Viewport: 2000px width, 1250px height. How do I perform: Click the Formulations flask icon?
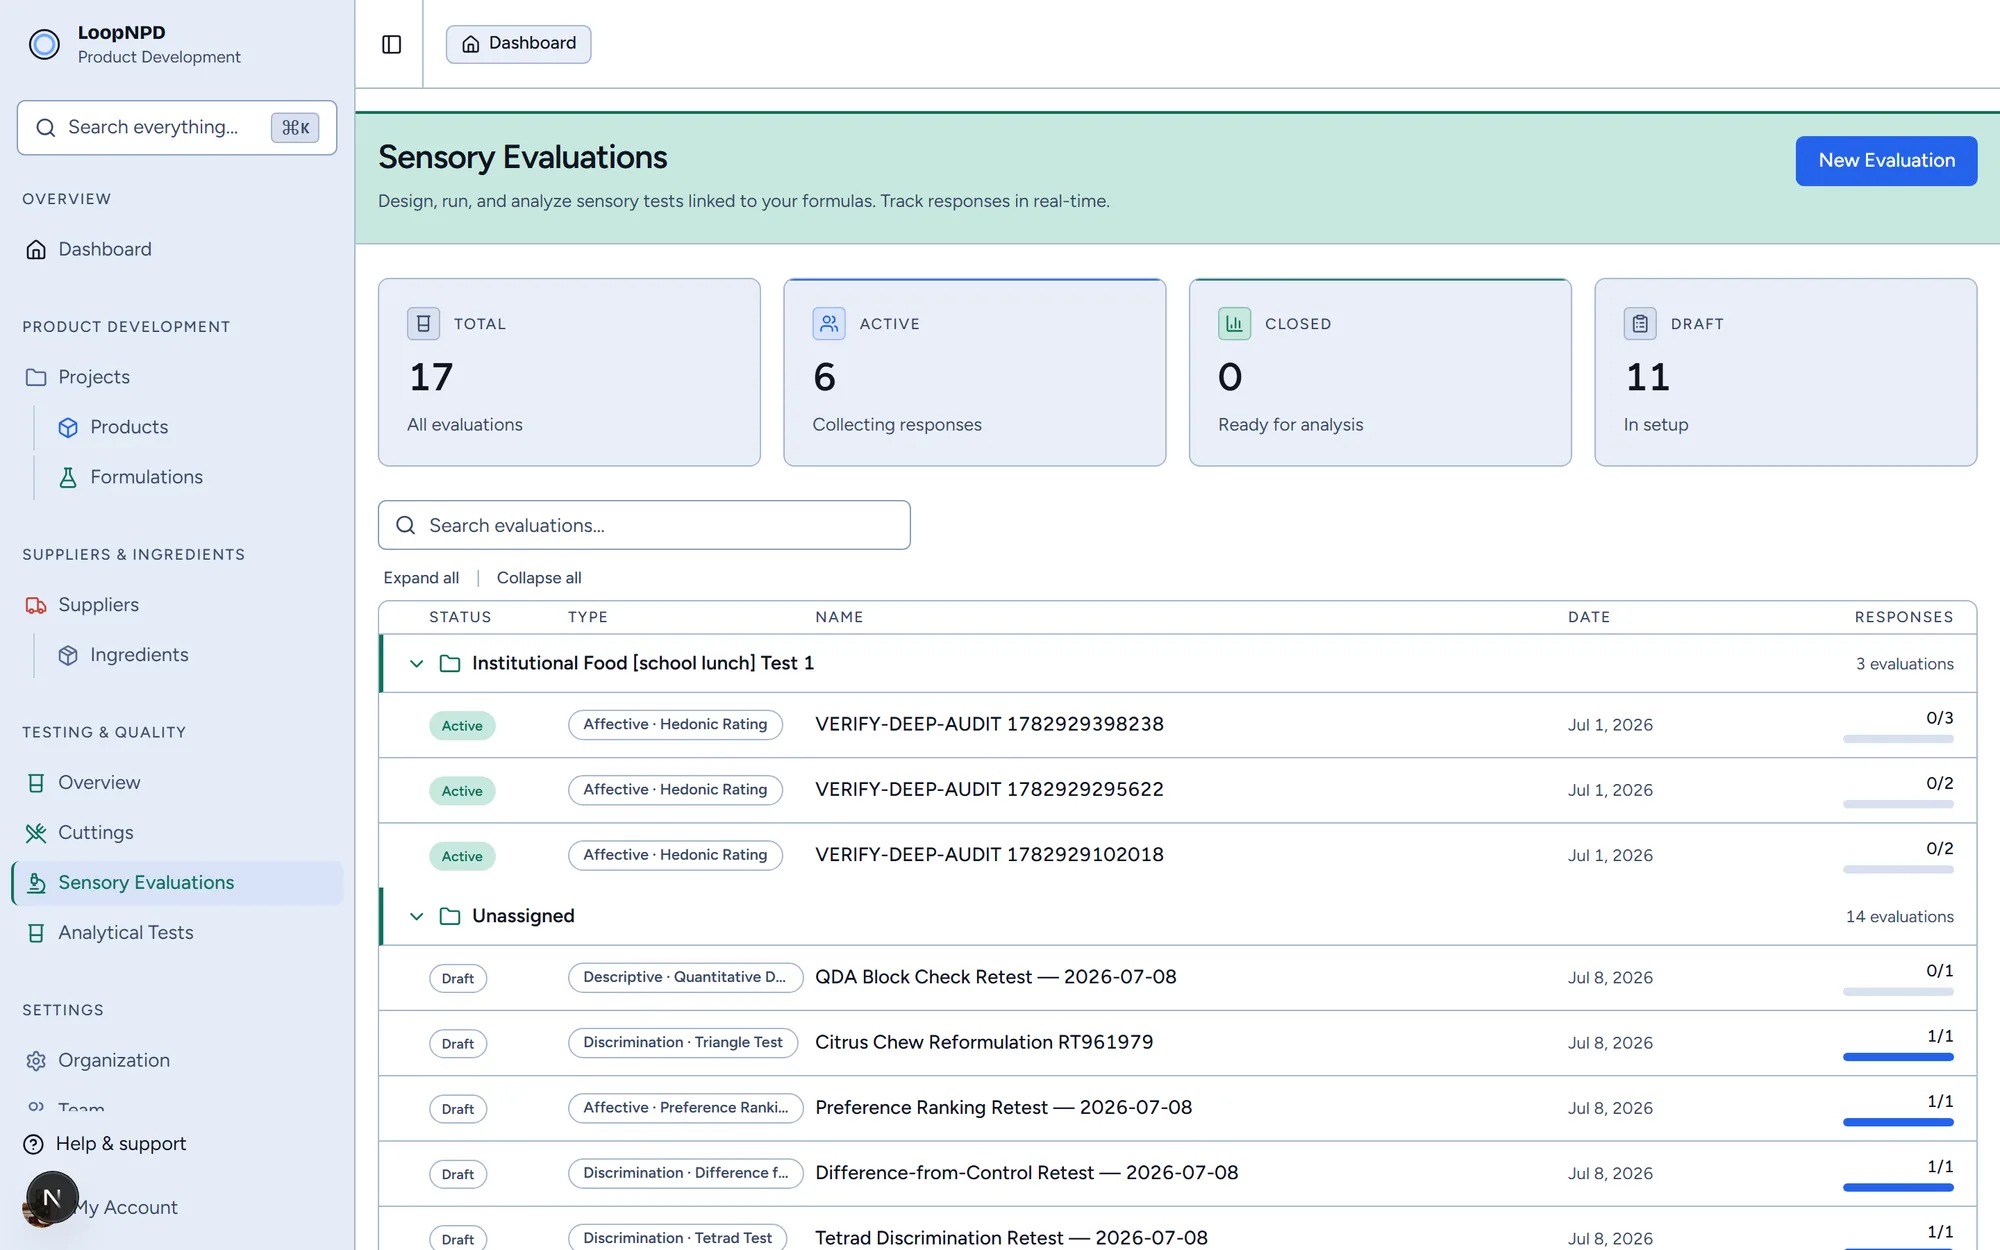coord(68,477)
